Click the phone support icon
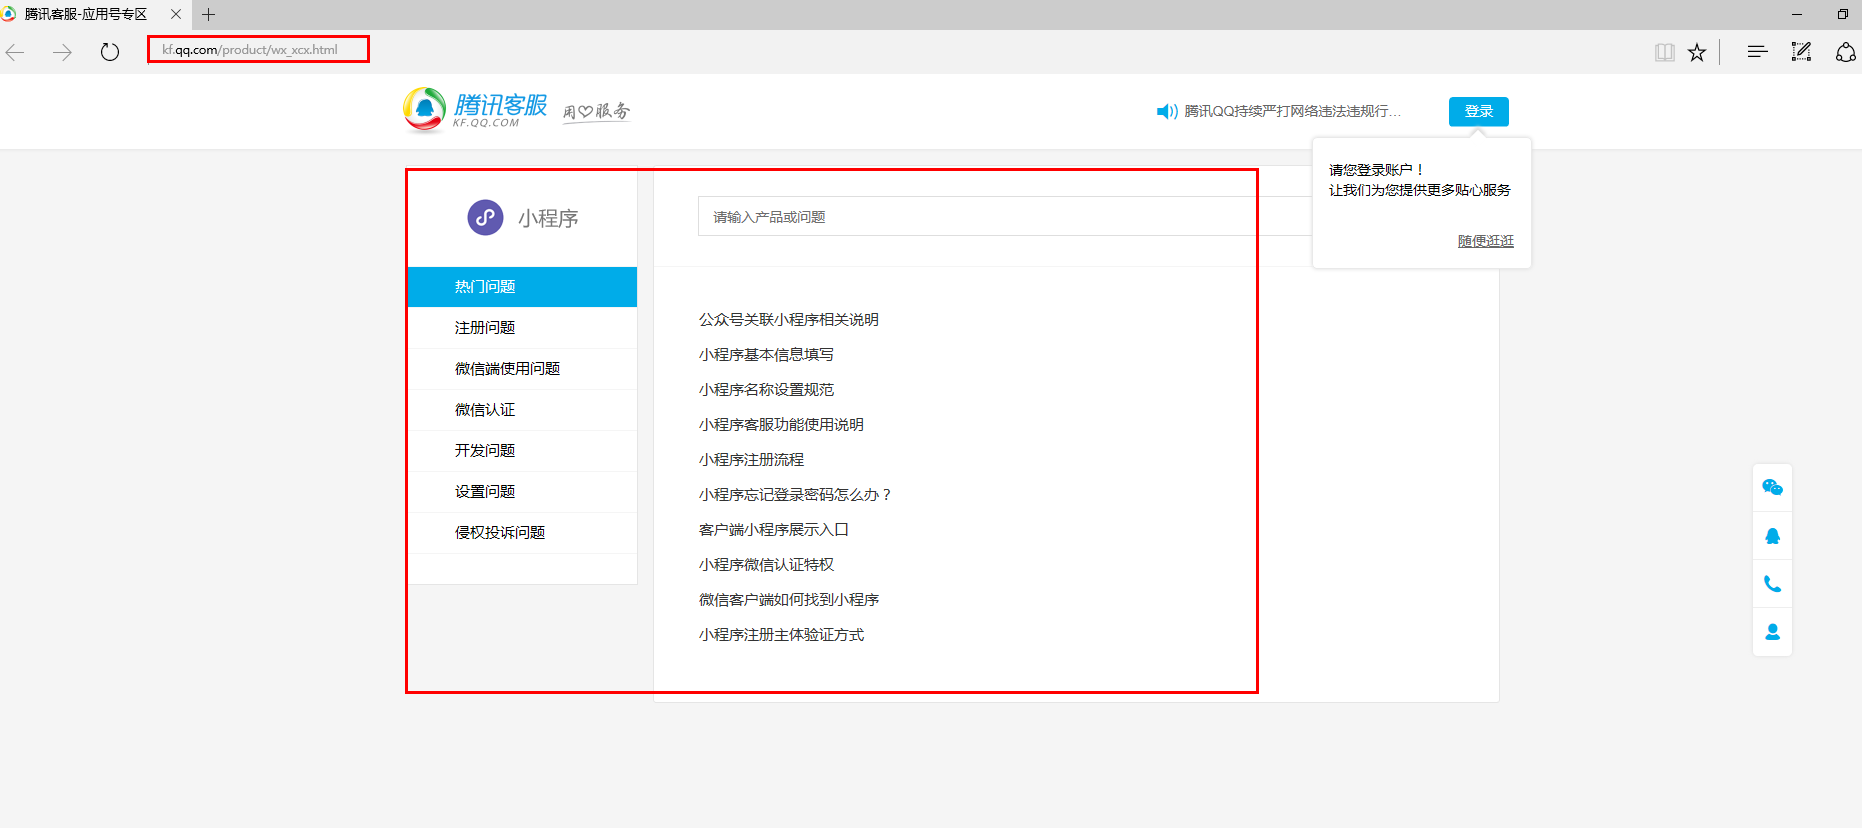Screen dimensions: 1862x828 [1772, 584]
